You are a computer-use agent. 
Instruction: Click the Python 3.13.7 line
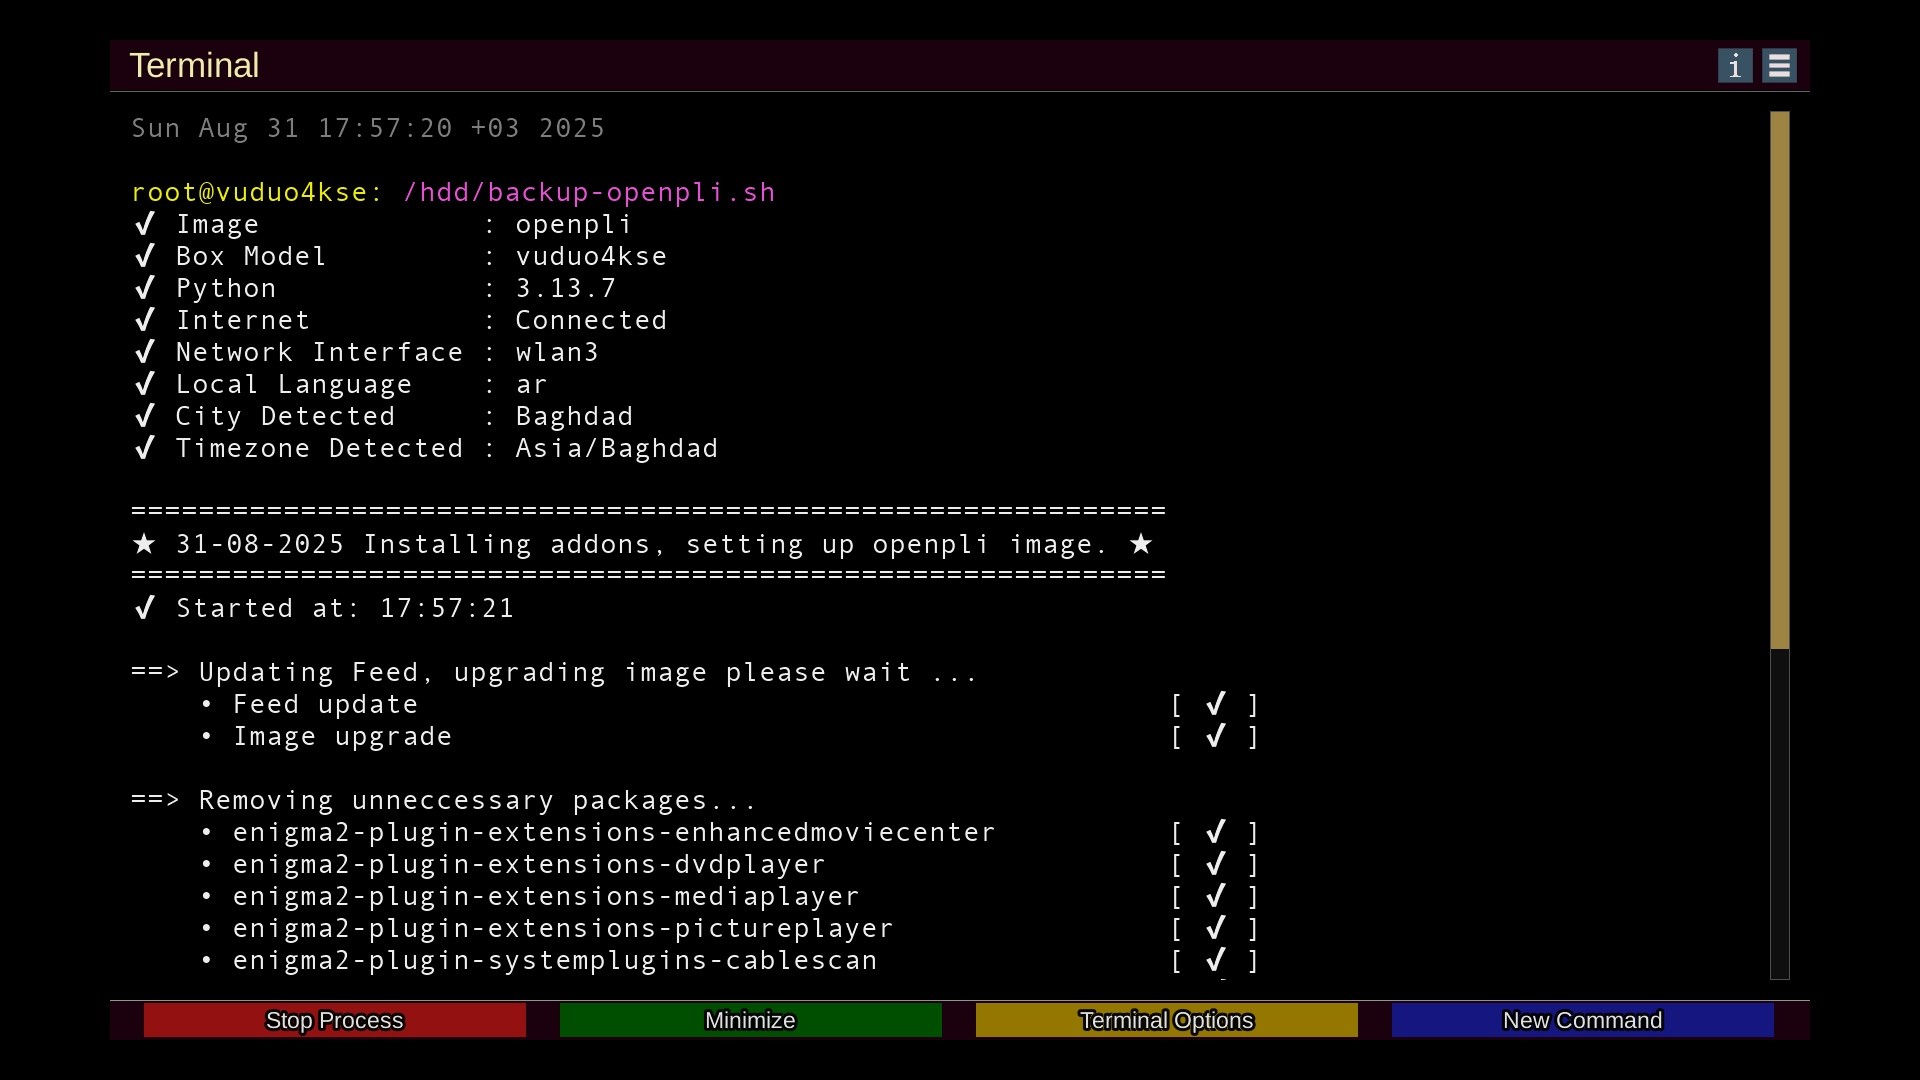[375, 289]
